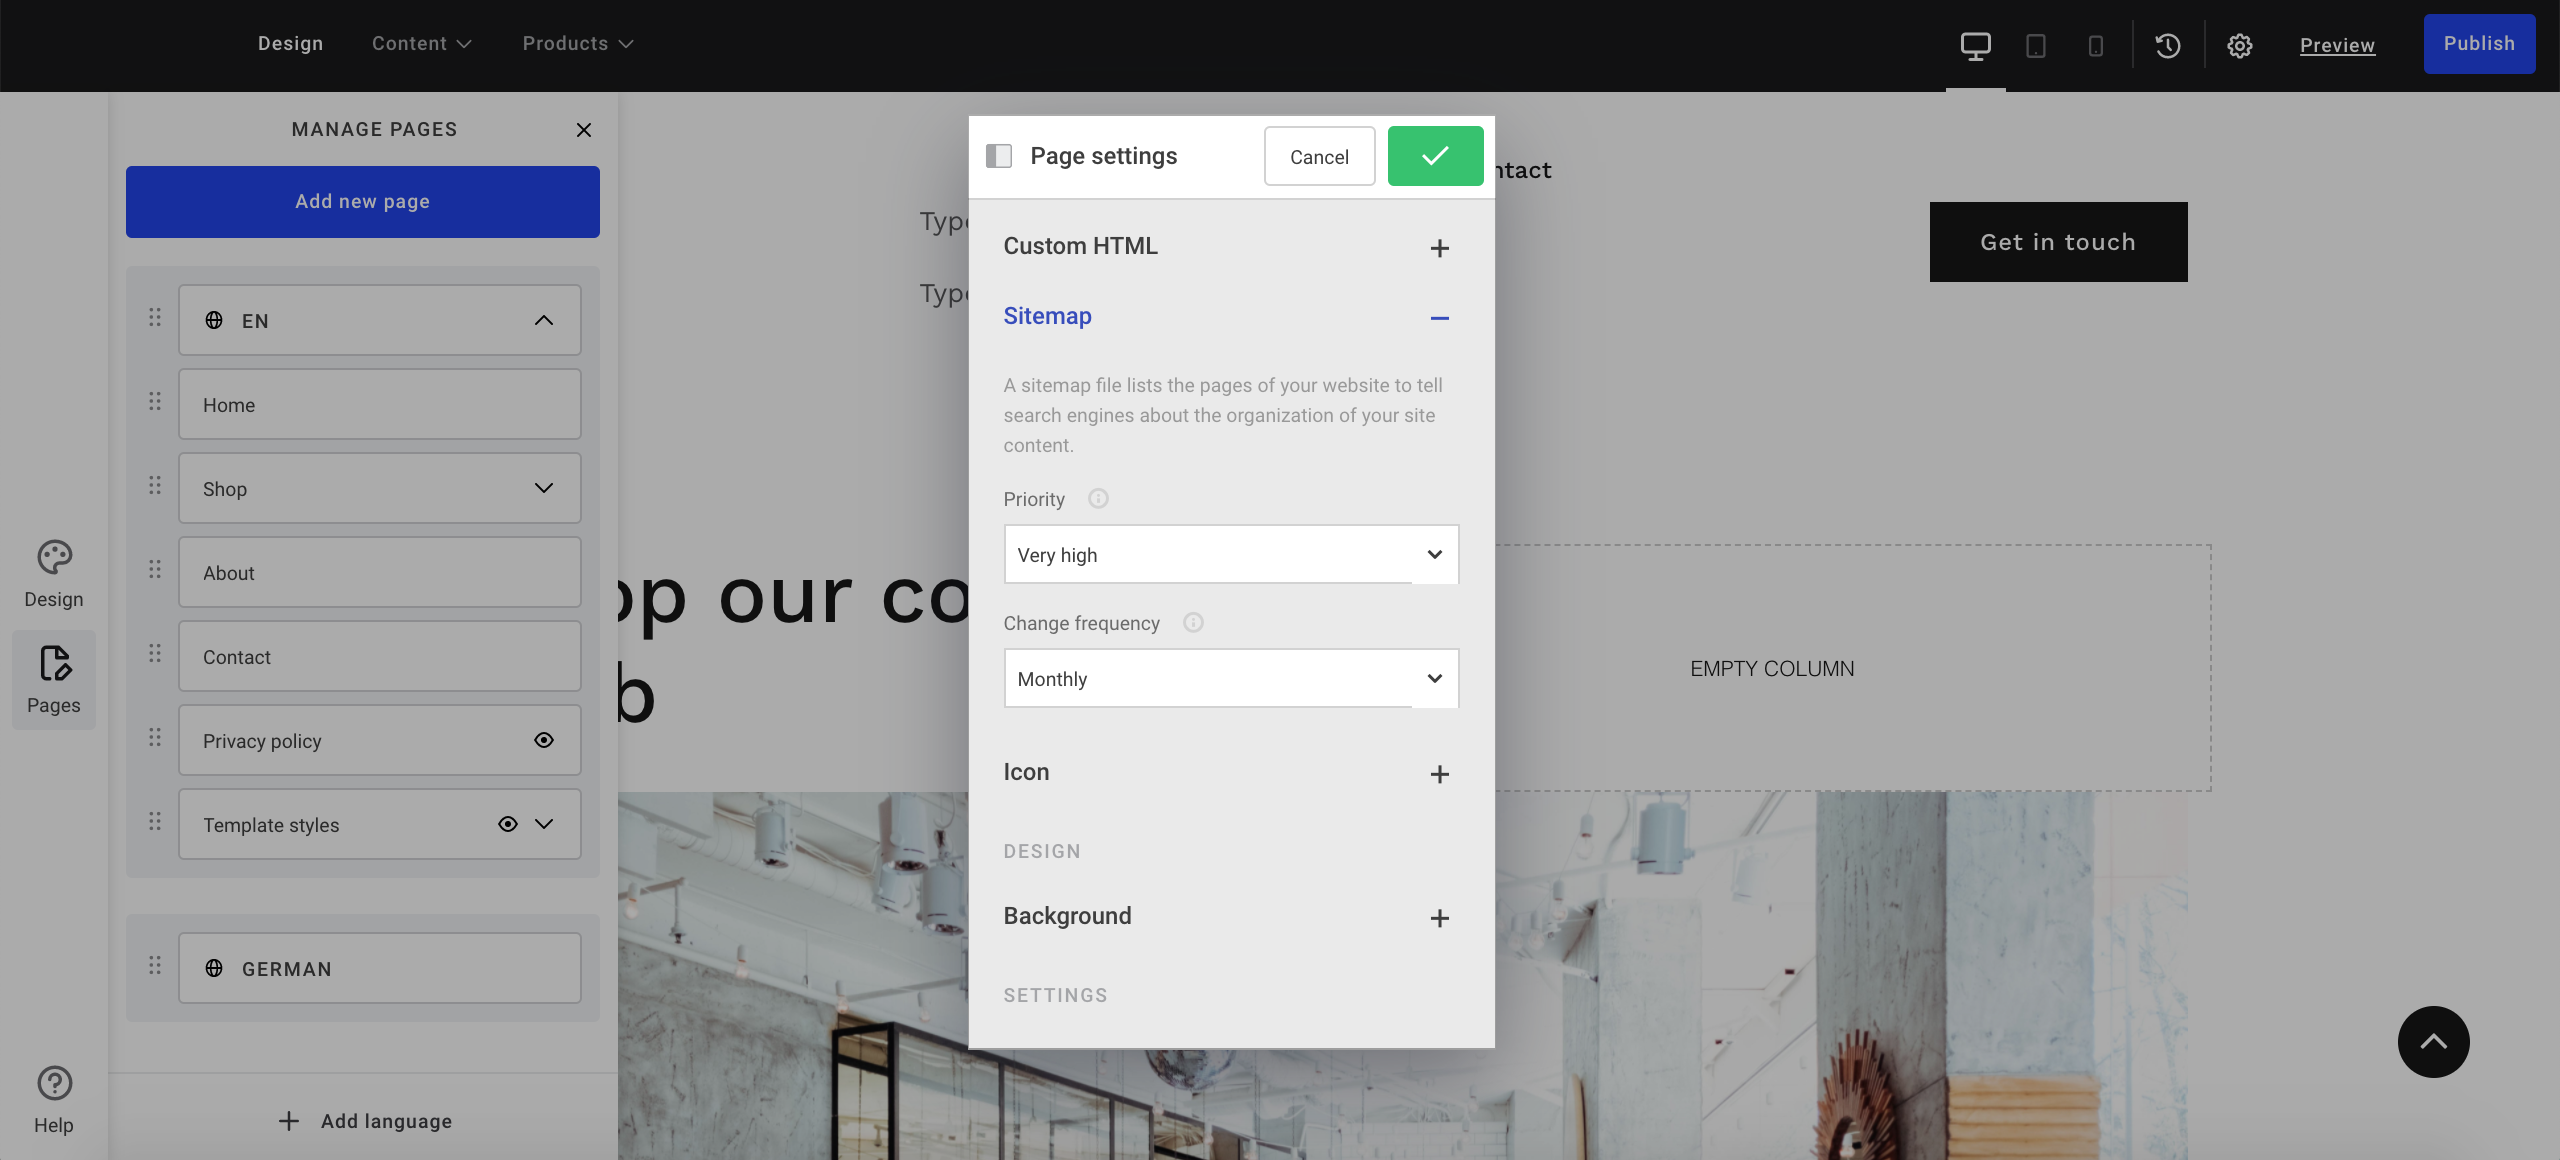Switch to mobile preview mode
Screen dimensions: 2560x1160
point(2095,45)
